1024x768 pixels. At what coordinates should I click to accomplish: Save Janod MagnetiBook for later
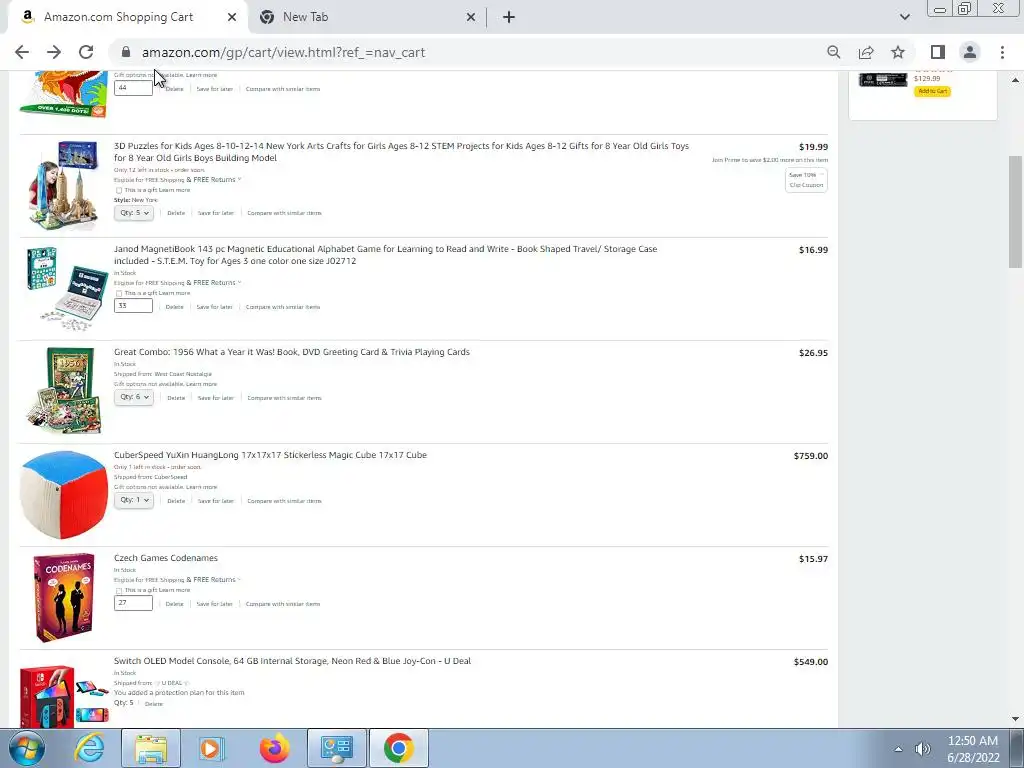pos(215,307)
